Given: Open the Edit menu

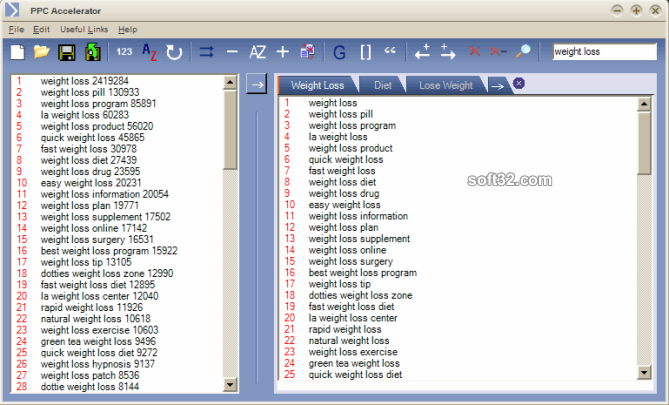Looking at the screenshot, I should [x=41, y=29].
